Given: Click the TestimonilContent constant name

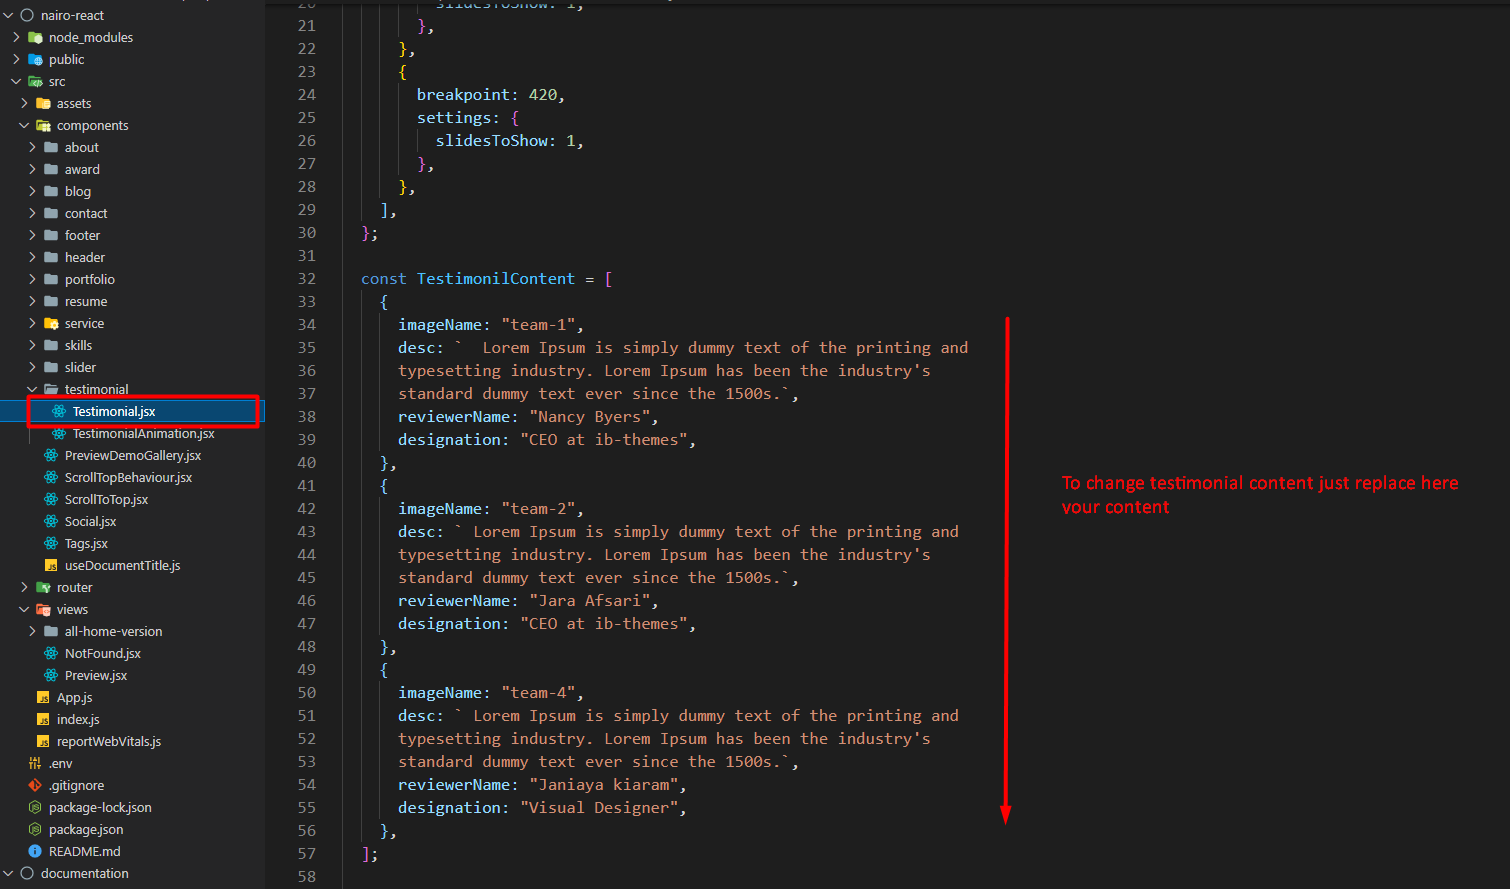Looking at the screenshot, I should (x=496, y=279).
